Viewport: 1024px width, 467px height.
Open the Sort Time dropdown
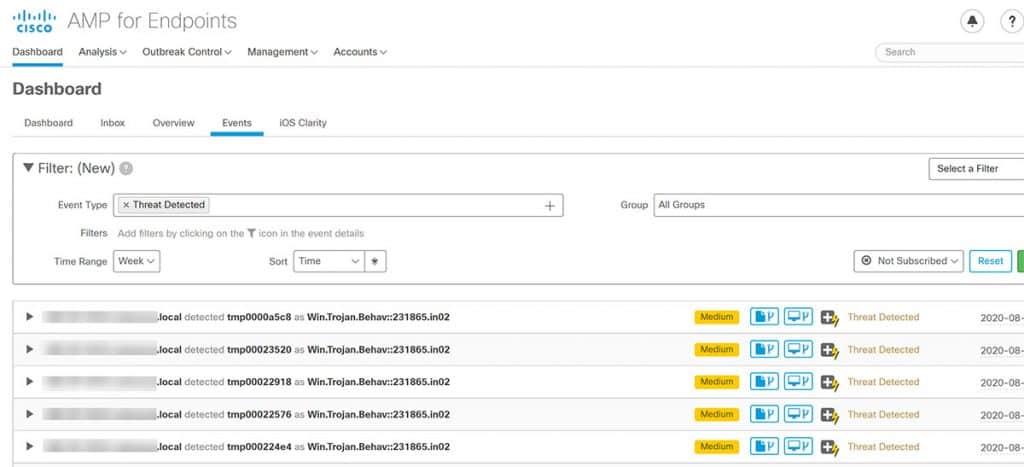[x=328, y=261]
